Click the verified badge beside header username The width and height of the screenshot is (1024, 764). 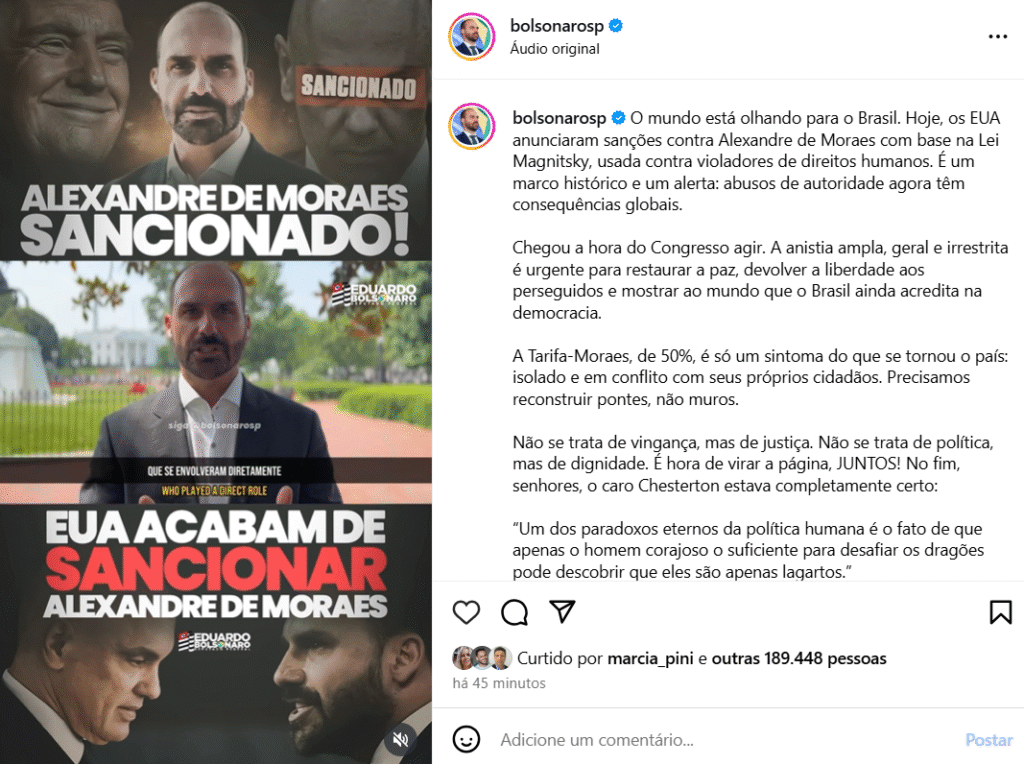click(x=616, y=26)
